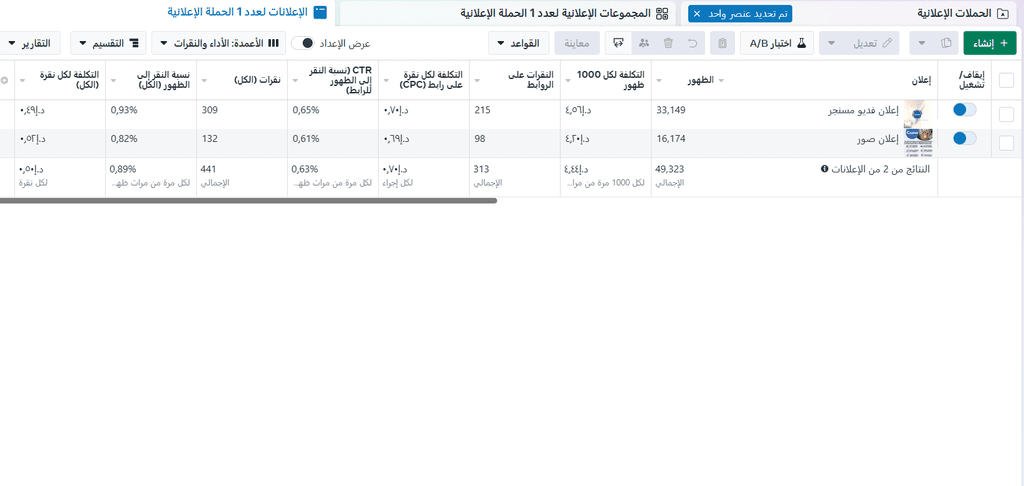The image size is (1024, 486).
Task: Click the clipboard paste icon
Action: click(722, 43)
